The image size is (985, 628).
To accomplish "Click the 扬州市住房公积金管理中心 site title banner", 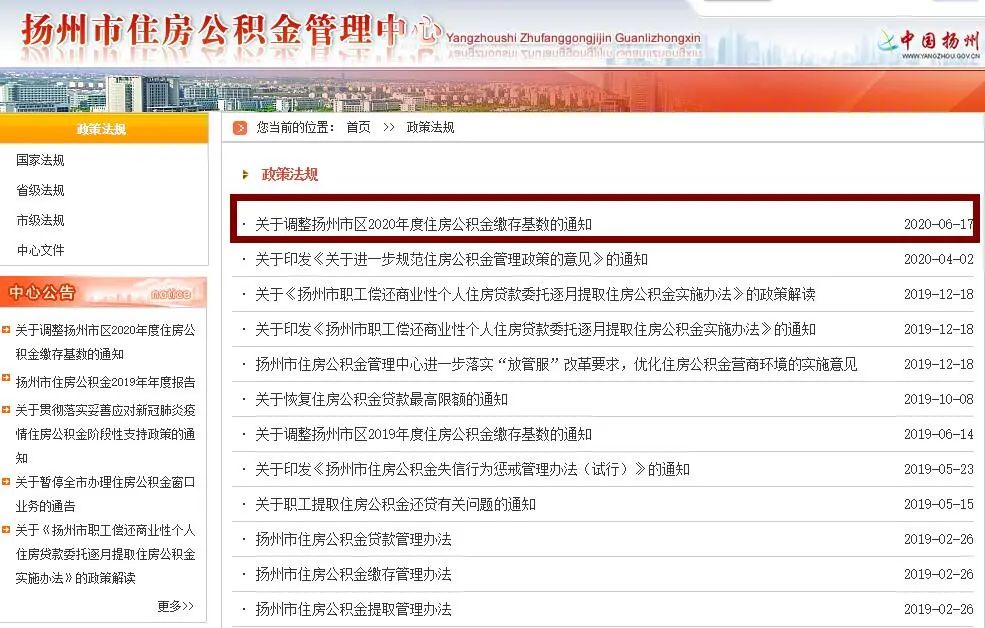I will coord(230,32).
